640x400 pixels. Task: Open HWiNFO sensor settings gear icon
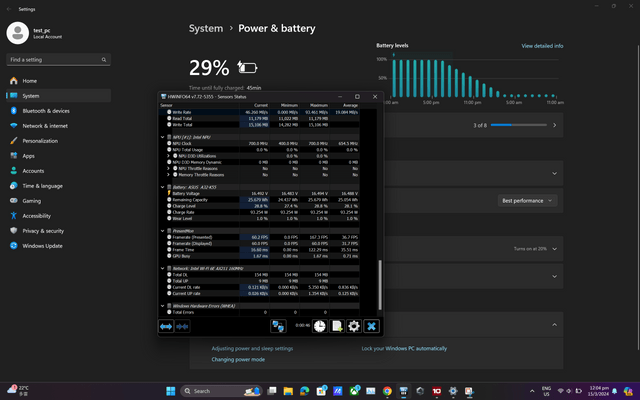[354, 326]
